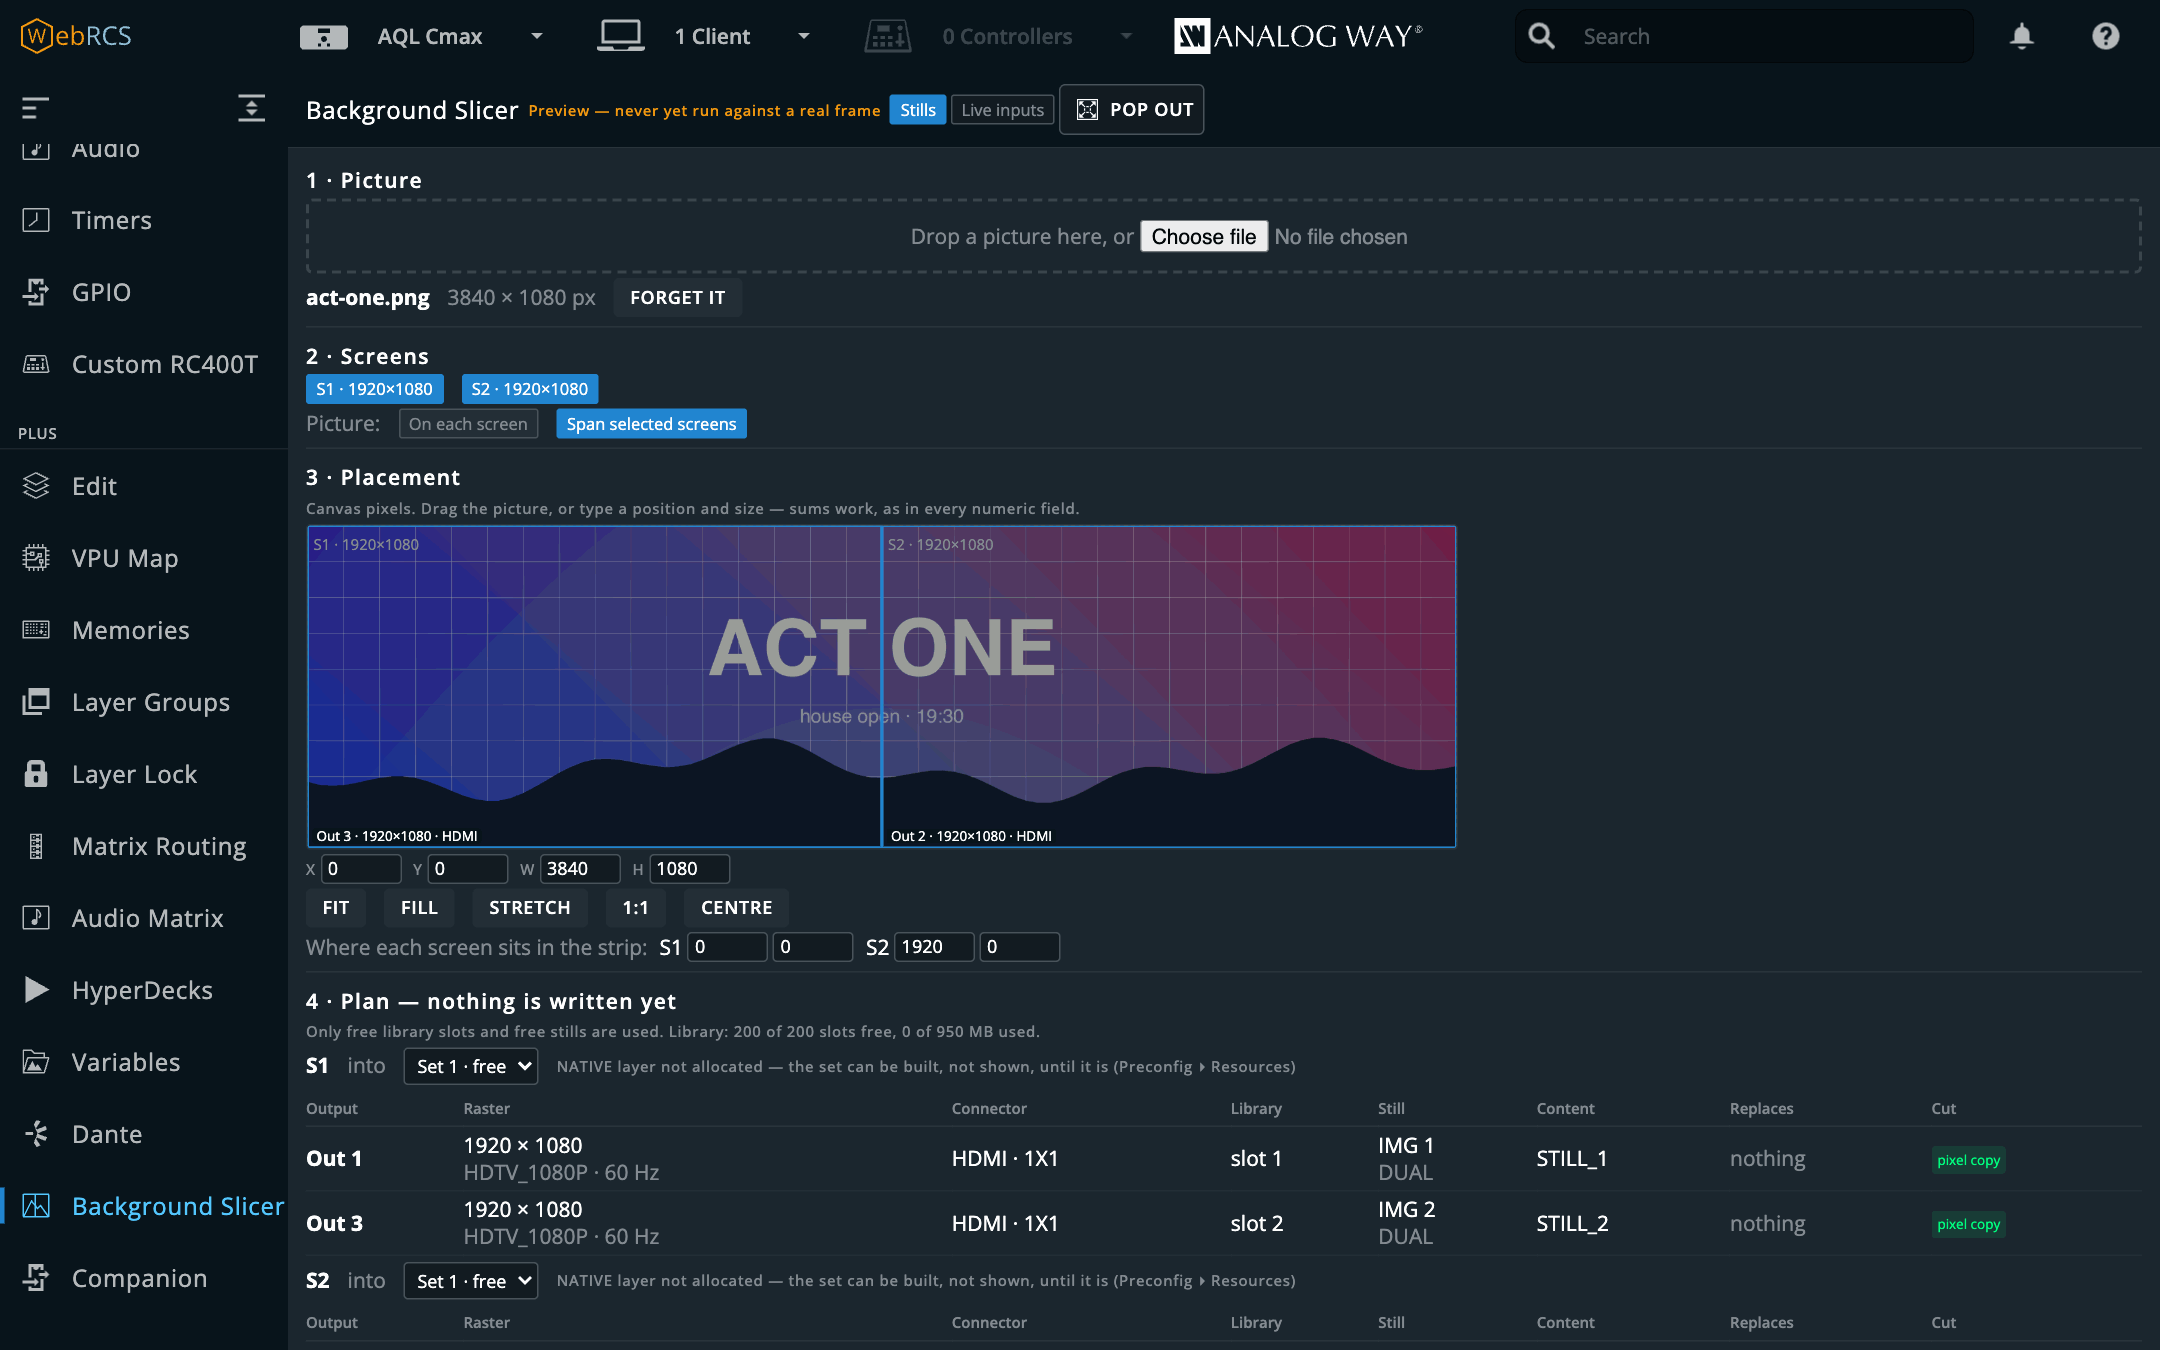The height and width of the screenshot is (1350, 2160).
Task: Collapse sidebar with hamburger icon
Action: point(36,108)
